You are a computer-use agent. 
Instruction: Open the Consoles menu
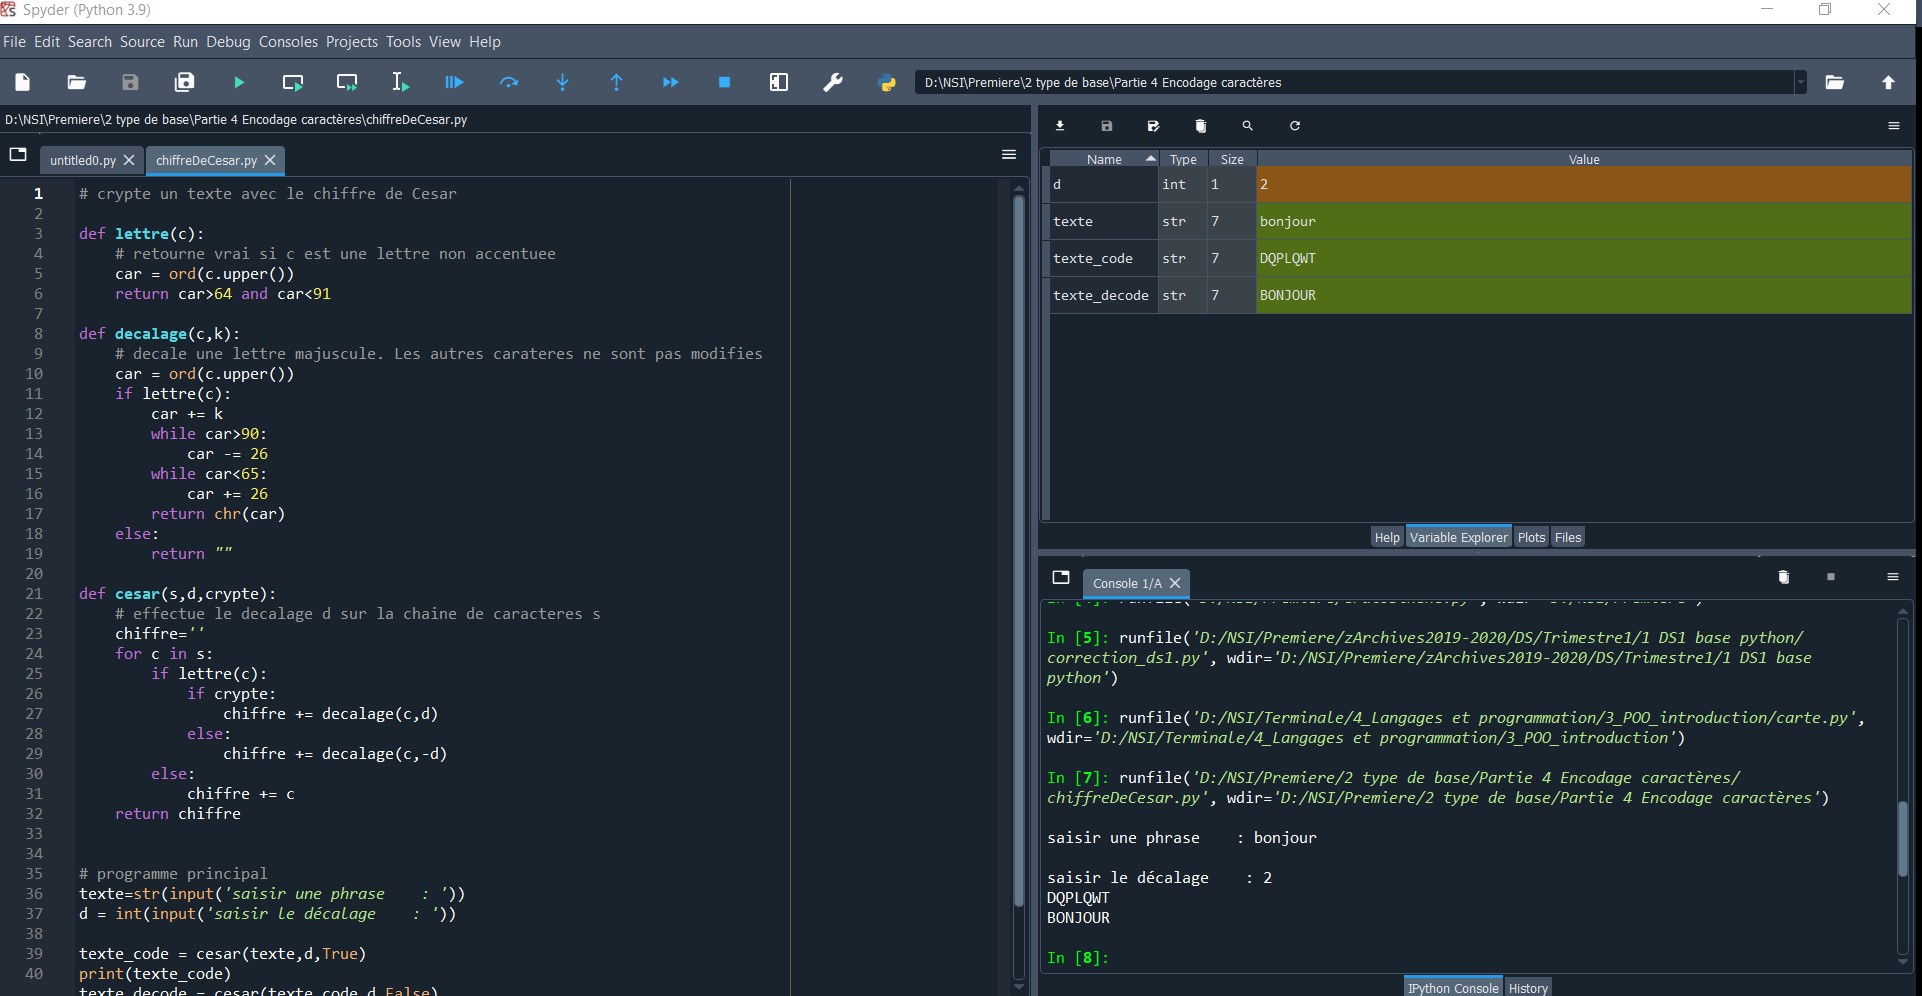(x=288, y=42)
